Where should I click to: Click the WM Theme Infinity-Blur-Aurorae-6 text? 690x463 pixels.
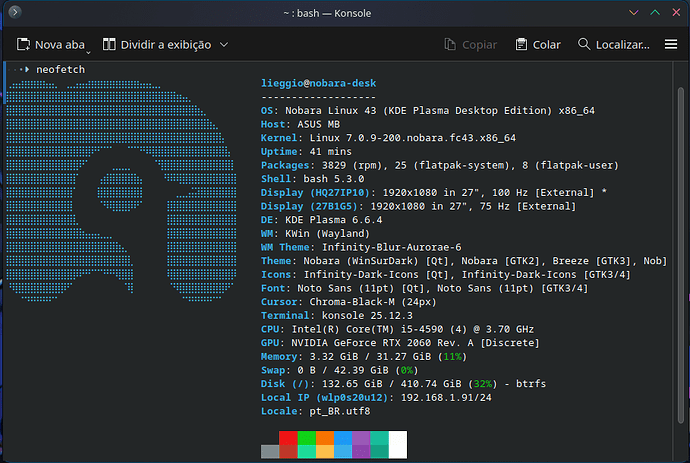pos(361,247)
